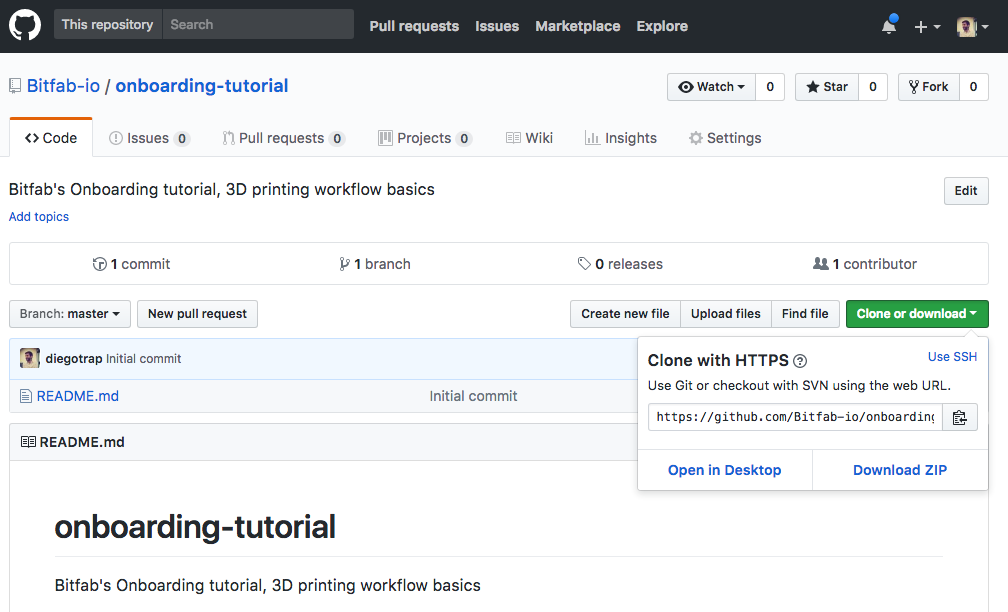Switch to Use SSH clone option
The height and width of the screenshot is (612, 1008).
click(x=952, y=357)
